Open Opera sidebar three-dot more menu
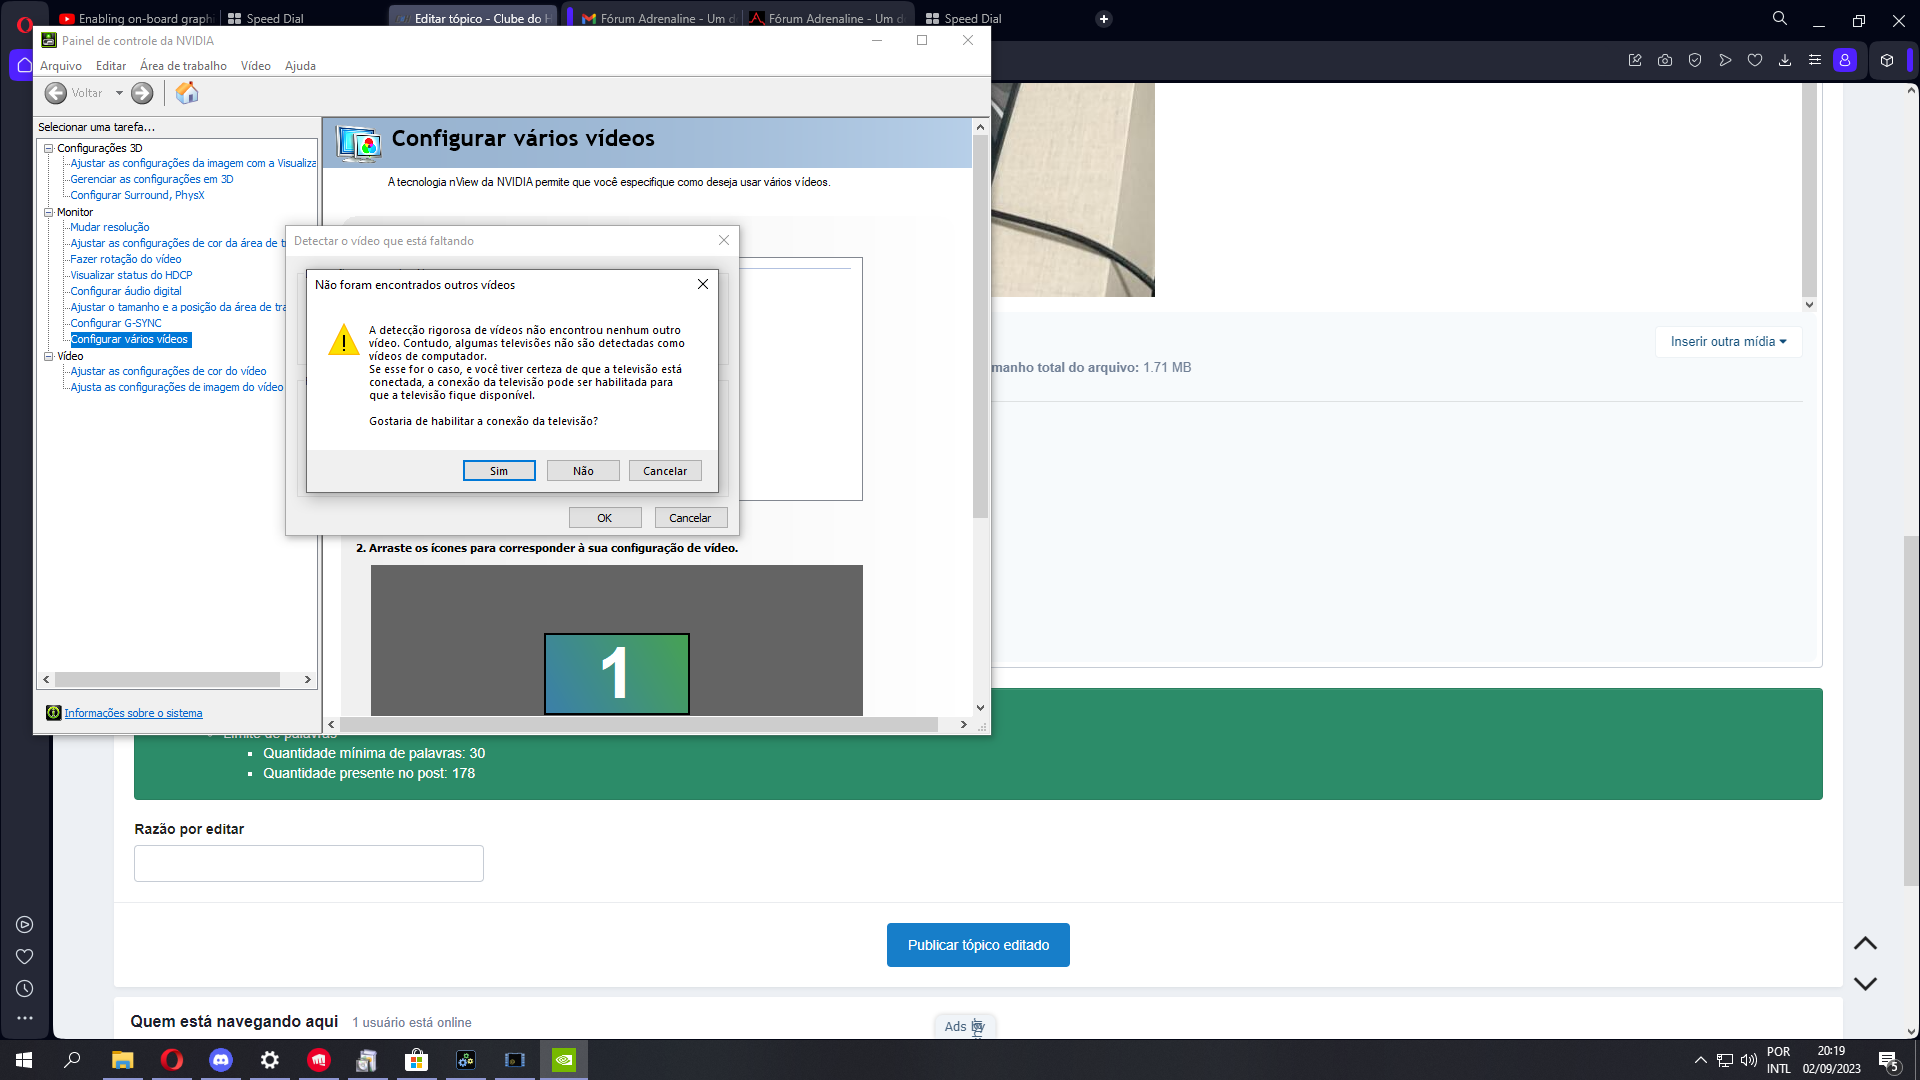 tap(25, 1019)
